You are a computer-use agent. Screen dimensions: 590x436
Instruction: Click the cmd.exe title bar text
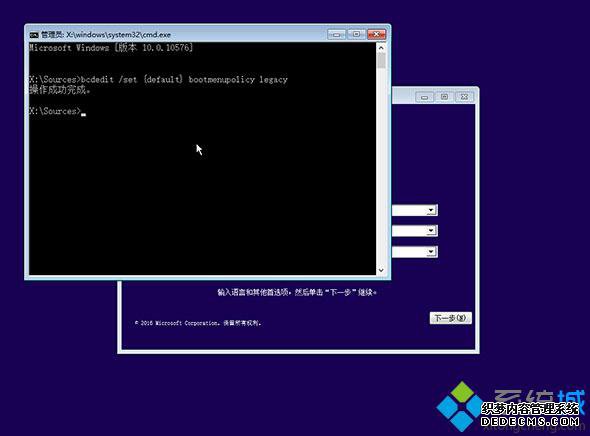point(106,35)
